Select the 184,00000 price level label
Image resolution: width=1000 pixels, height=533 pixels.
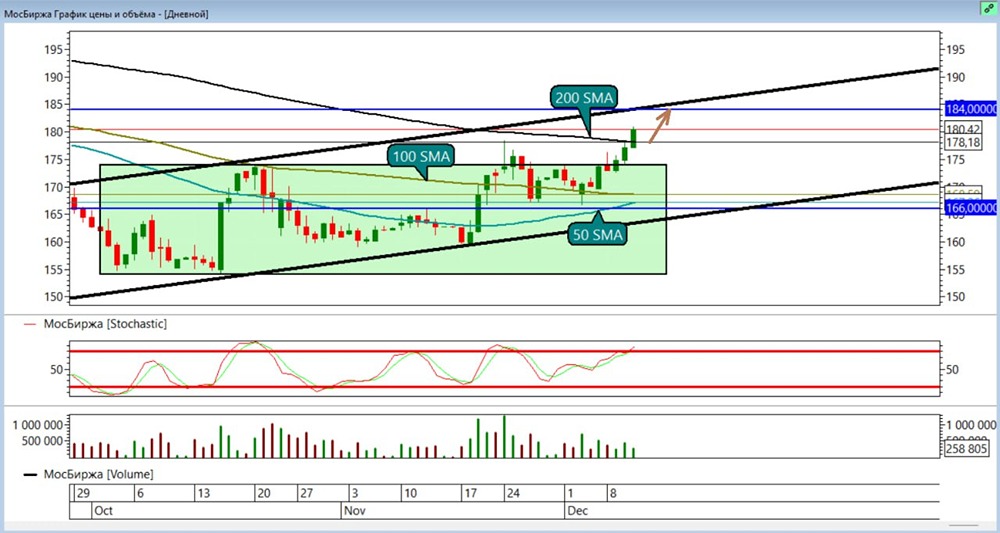971,109
